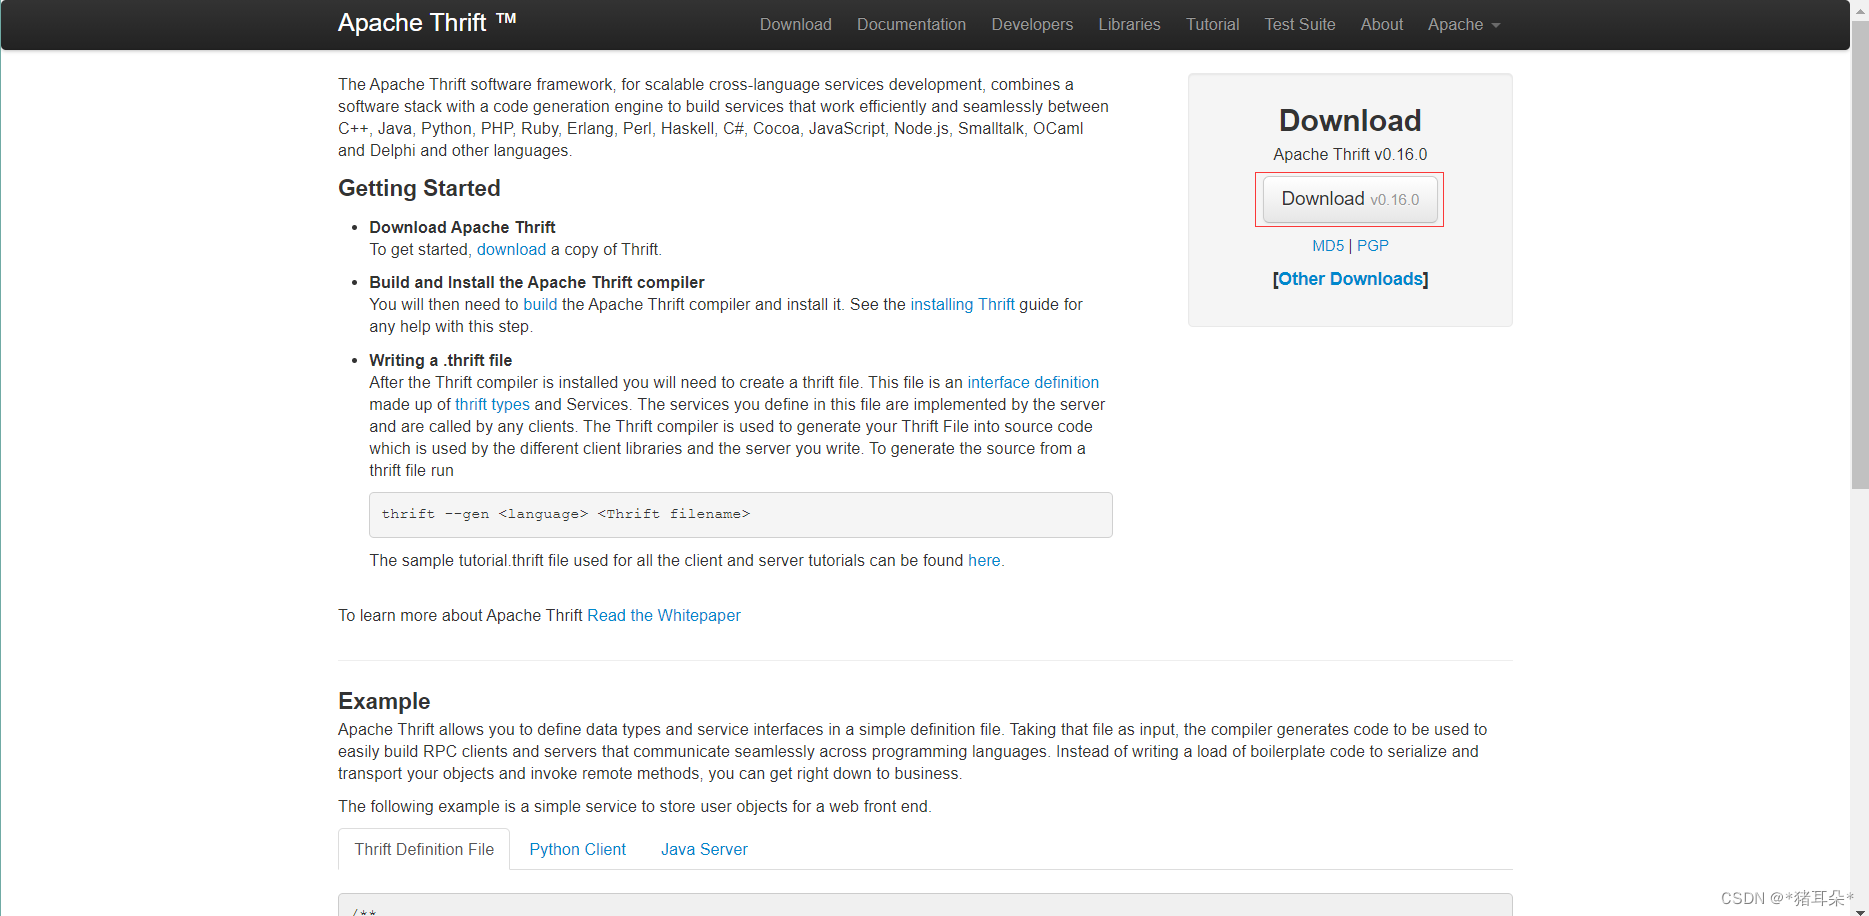The image size is (1869, 916).
Task: Open the MD5 checksum link
Action: (x=1328, y=246)
